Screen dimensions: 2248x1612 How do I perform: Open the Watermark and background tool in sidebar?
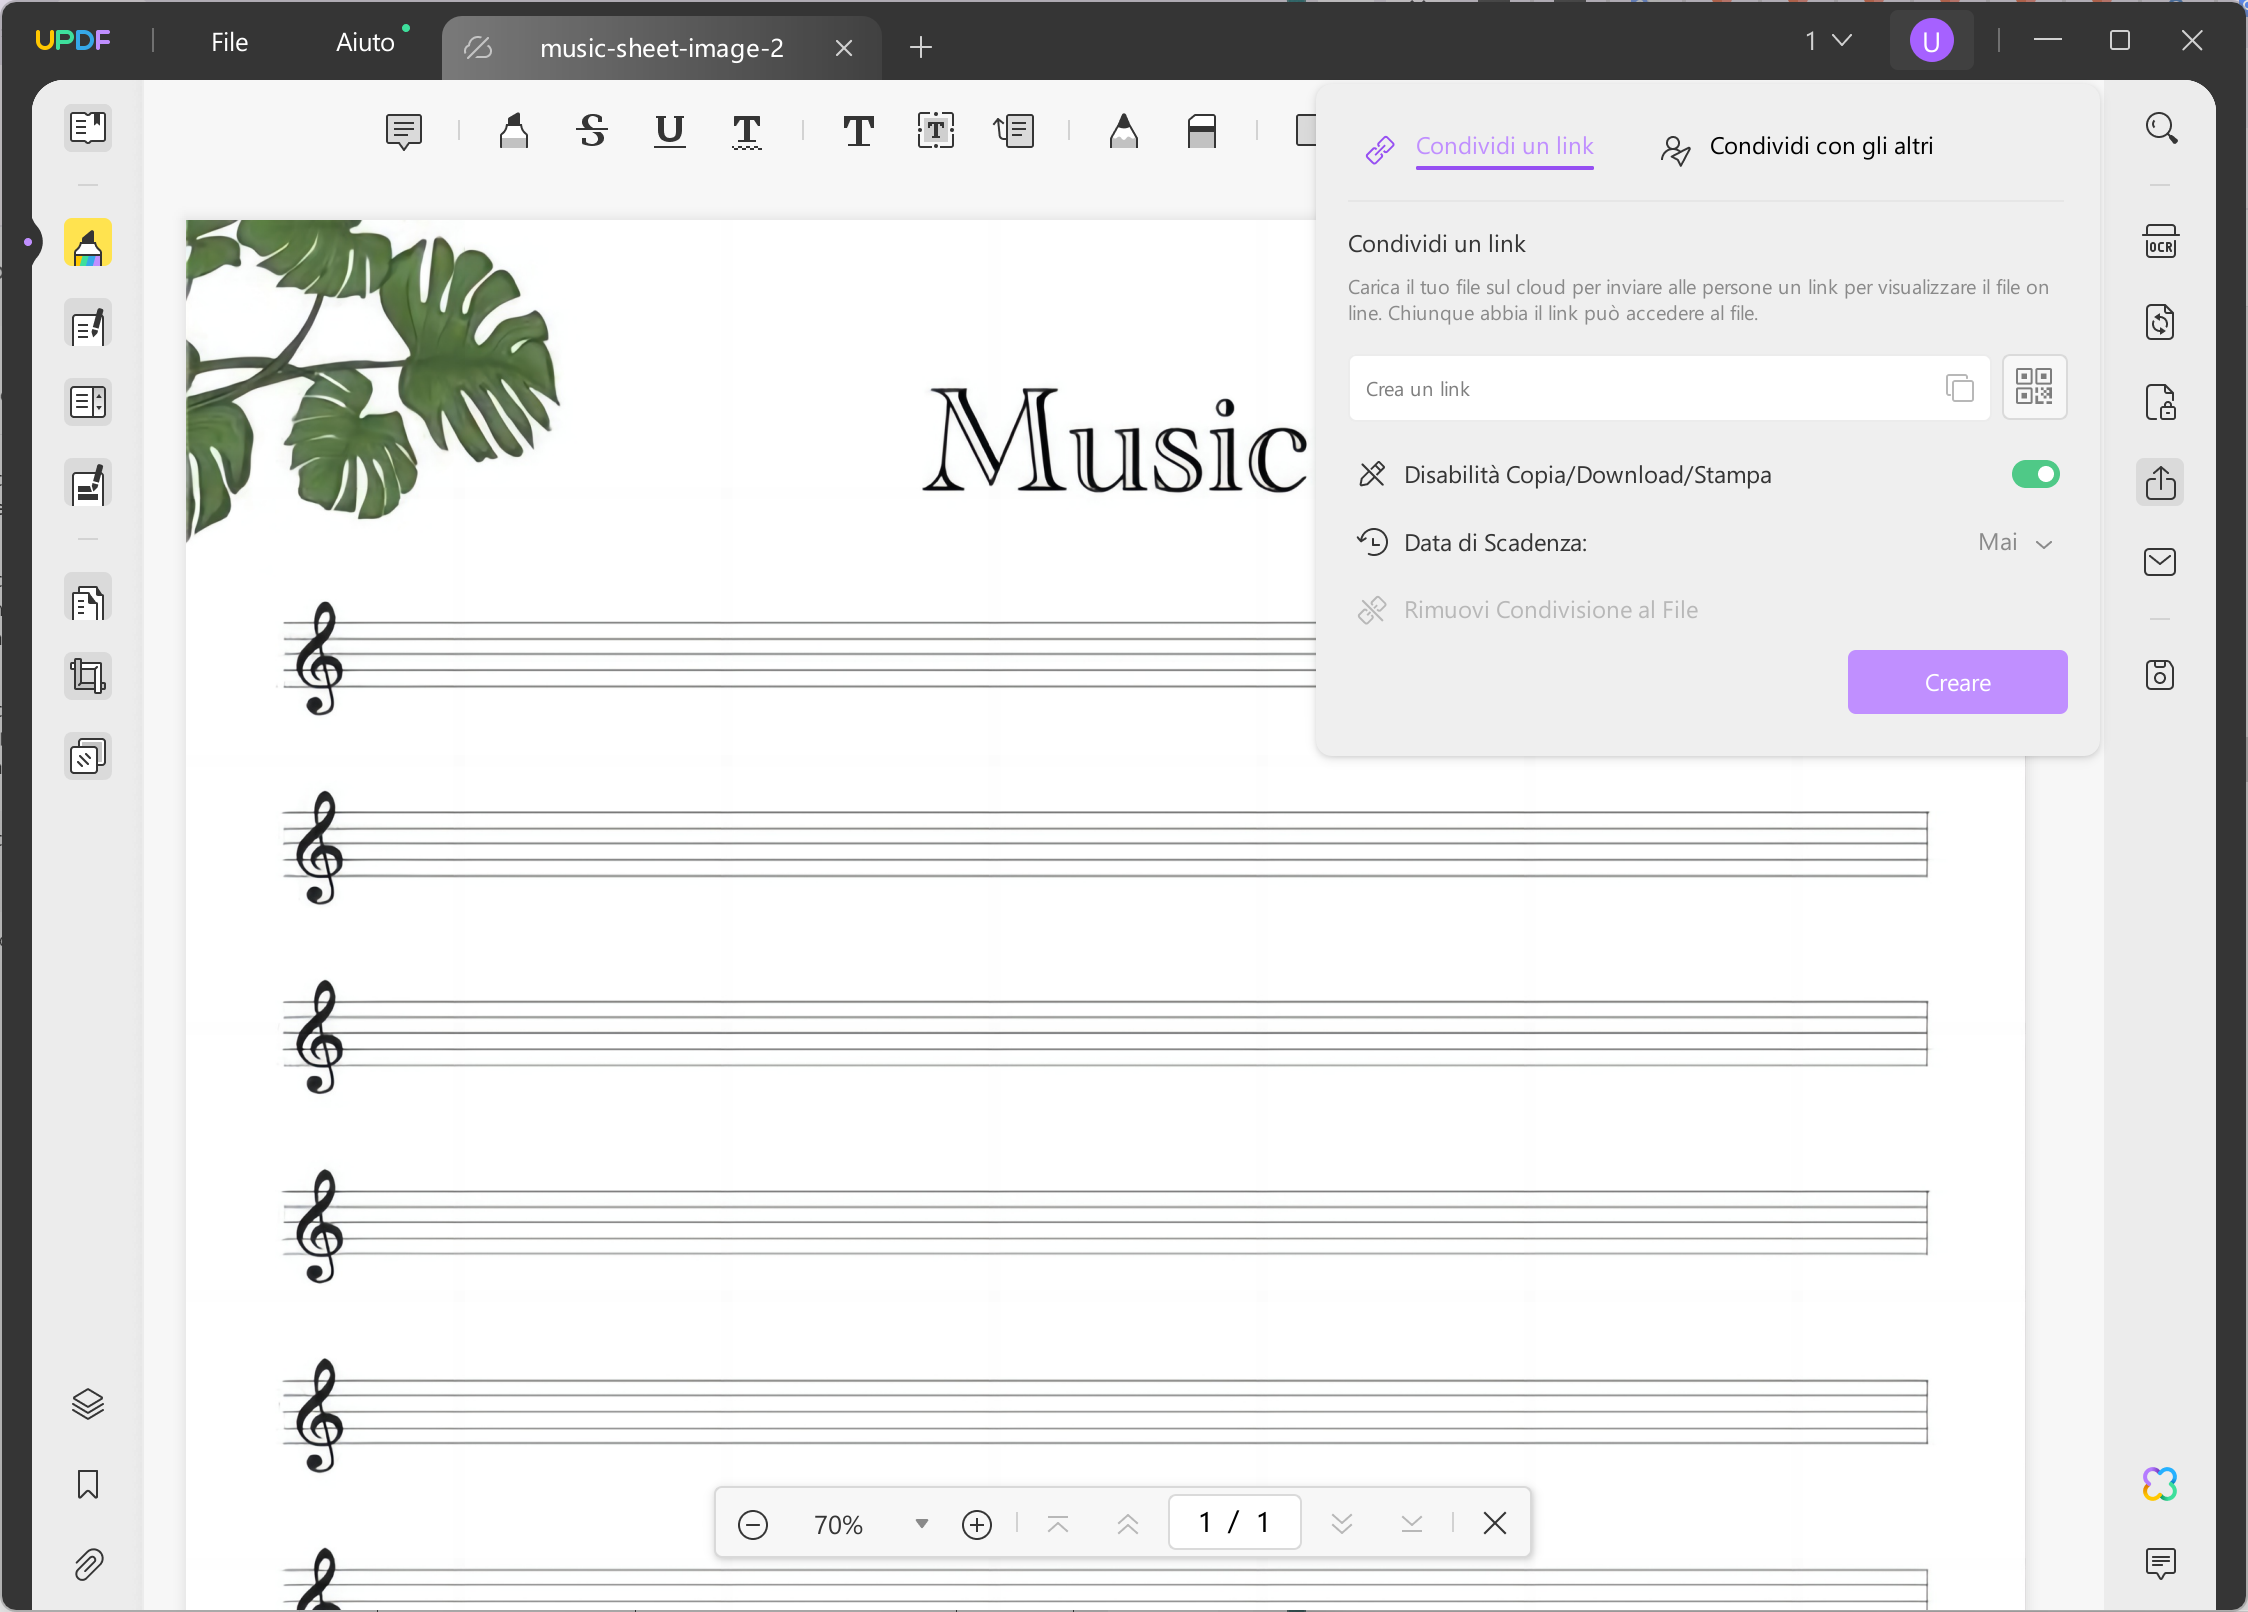pos(88,757)
